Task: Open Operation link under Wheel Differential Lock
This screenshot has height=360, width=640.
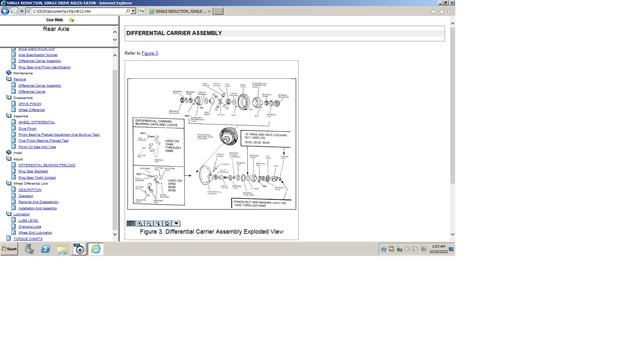Action: [26, 196]
